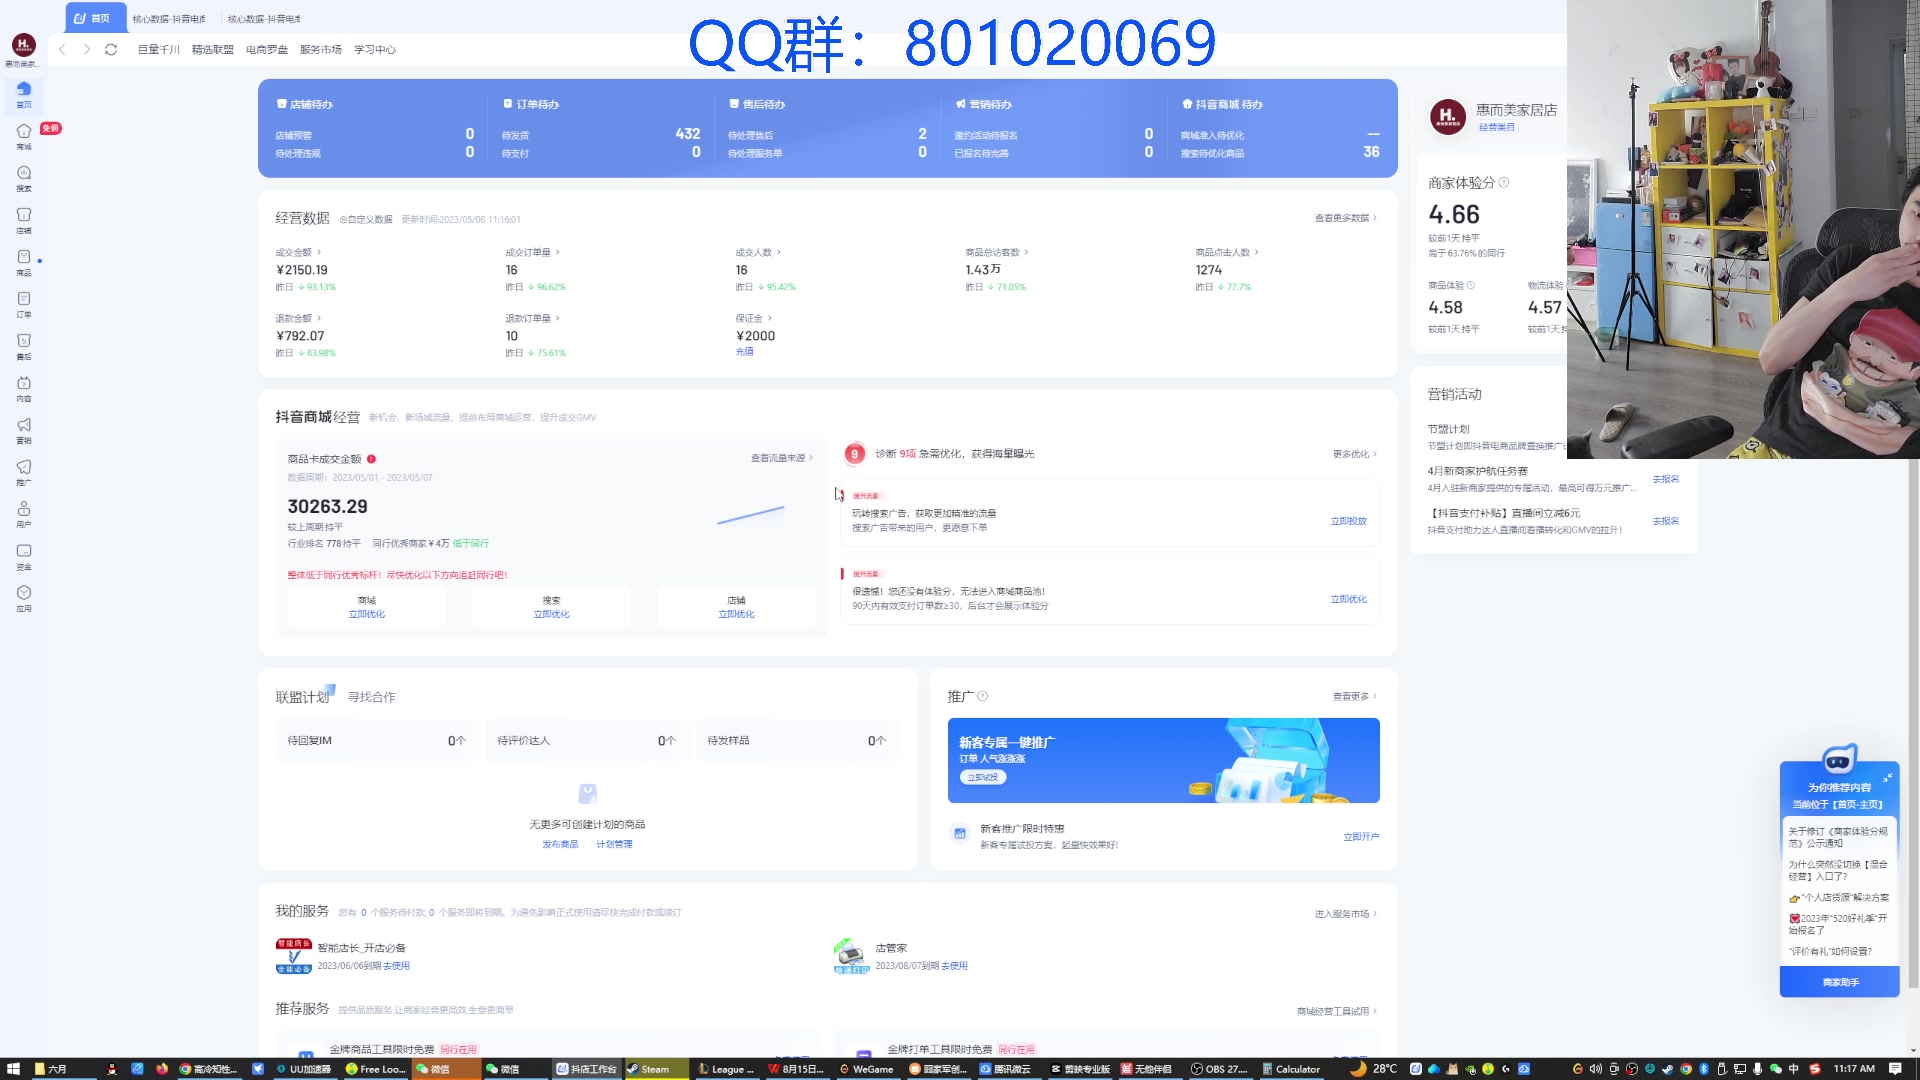Switch to second 核心数据-抖音电商 tab
The image size is (1920, 1080).
[264, 19]
